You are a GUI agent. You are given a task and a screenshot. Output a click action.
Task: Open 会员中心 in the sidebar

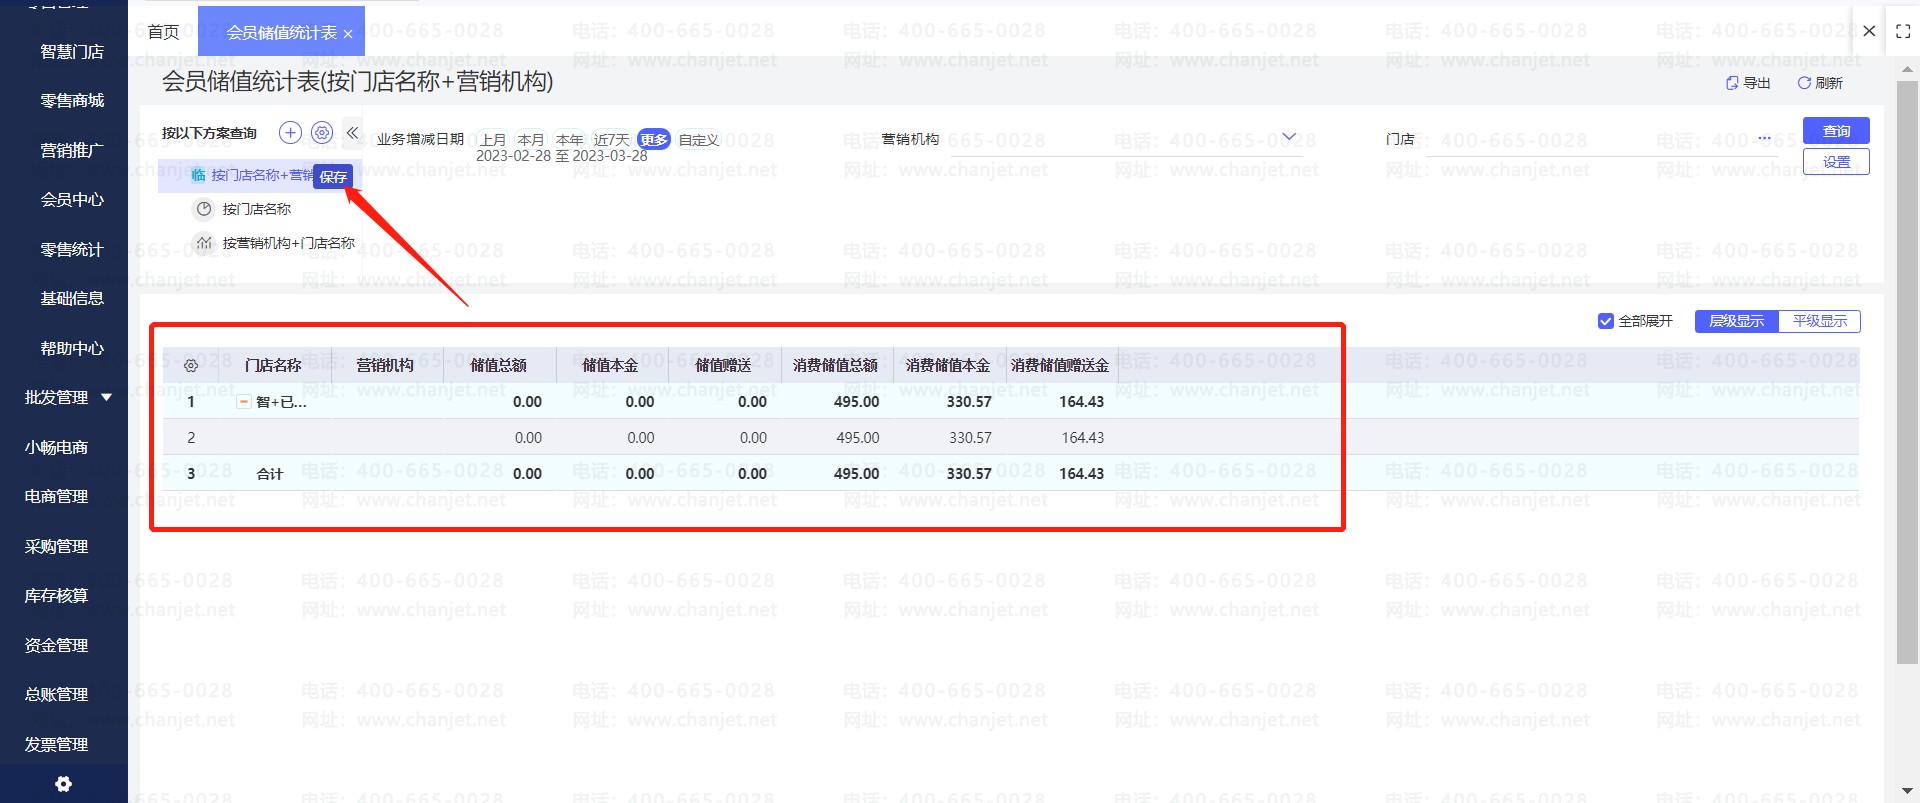[x=72, y=200]
